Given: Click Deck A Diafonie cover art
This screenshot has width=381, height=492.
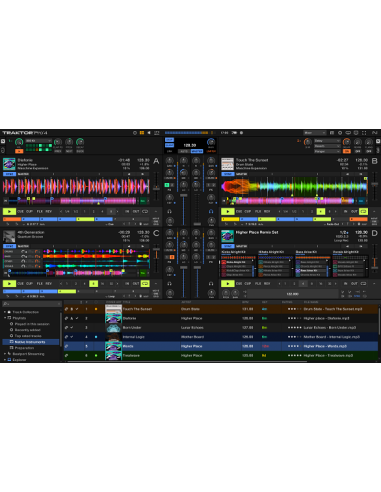Looking at the screenshot, I should point(9,164).
